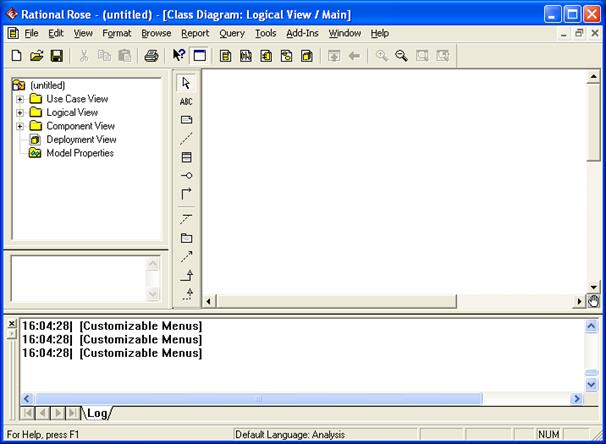Screen dimensions: 606x444
Task: Select the Package tool in toolbox
Action: 186,238
